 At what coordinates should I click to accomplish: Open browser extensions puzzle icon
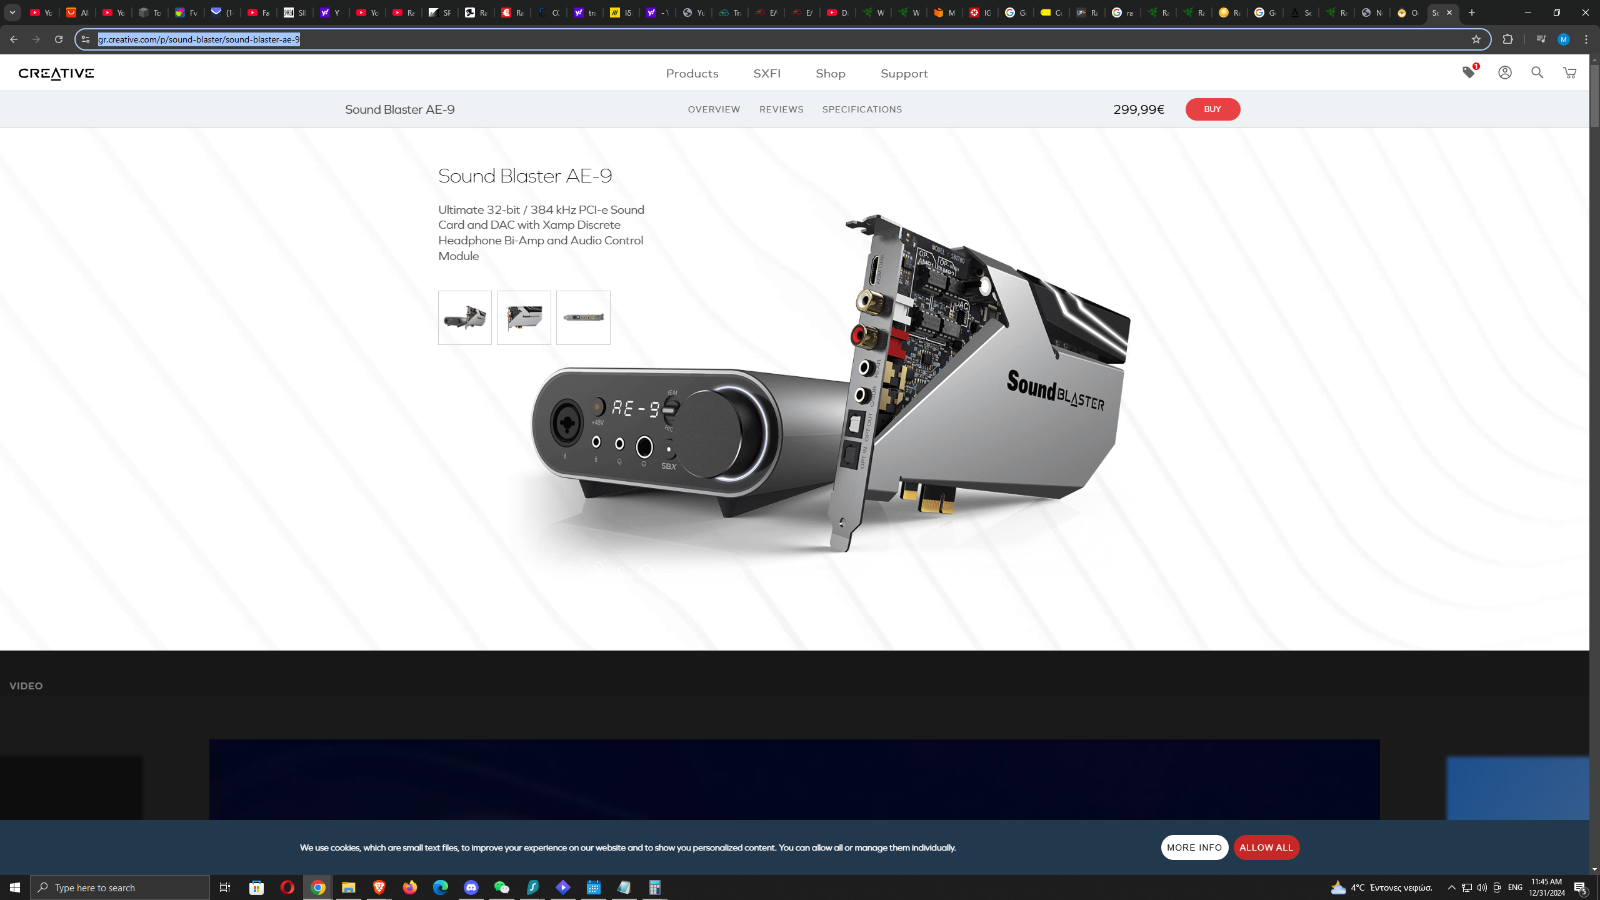click(1508, 39)
